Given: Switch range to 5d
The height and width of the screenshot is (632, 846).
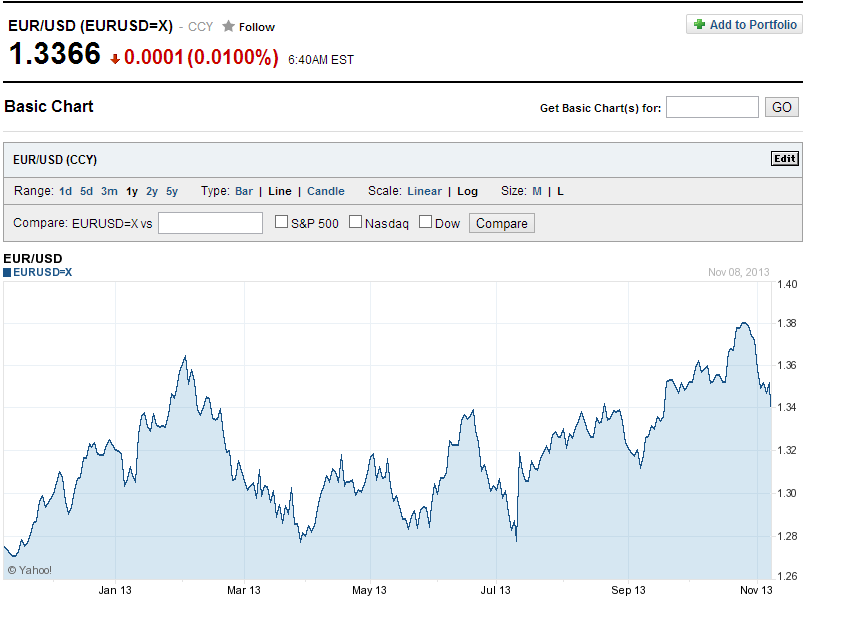Looking at the screenshot, I should [87, 191].
